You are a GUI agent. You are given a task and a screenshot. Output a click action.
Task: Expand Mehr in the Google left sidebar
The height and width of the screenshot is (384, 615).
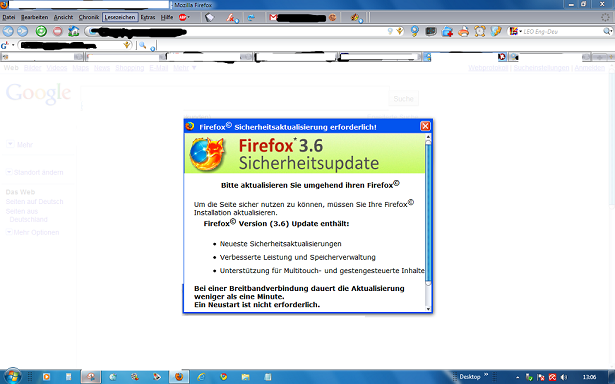click(x=20, y=145)
